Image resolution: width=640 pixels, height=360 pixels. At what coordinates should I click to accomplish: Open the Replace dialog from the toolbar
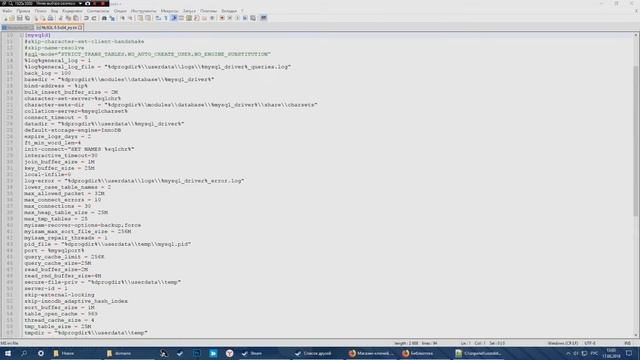[x=112, y=18]
